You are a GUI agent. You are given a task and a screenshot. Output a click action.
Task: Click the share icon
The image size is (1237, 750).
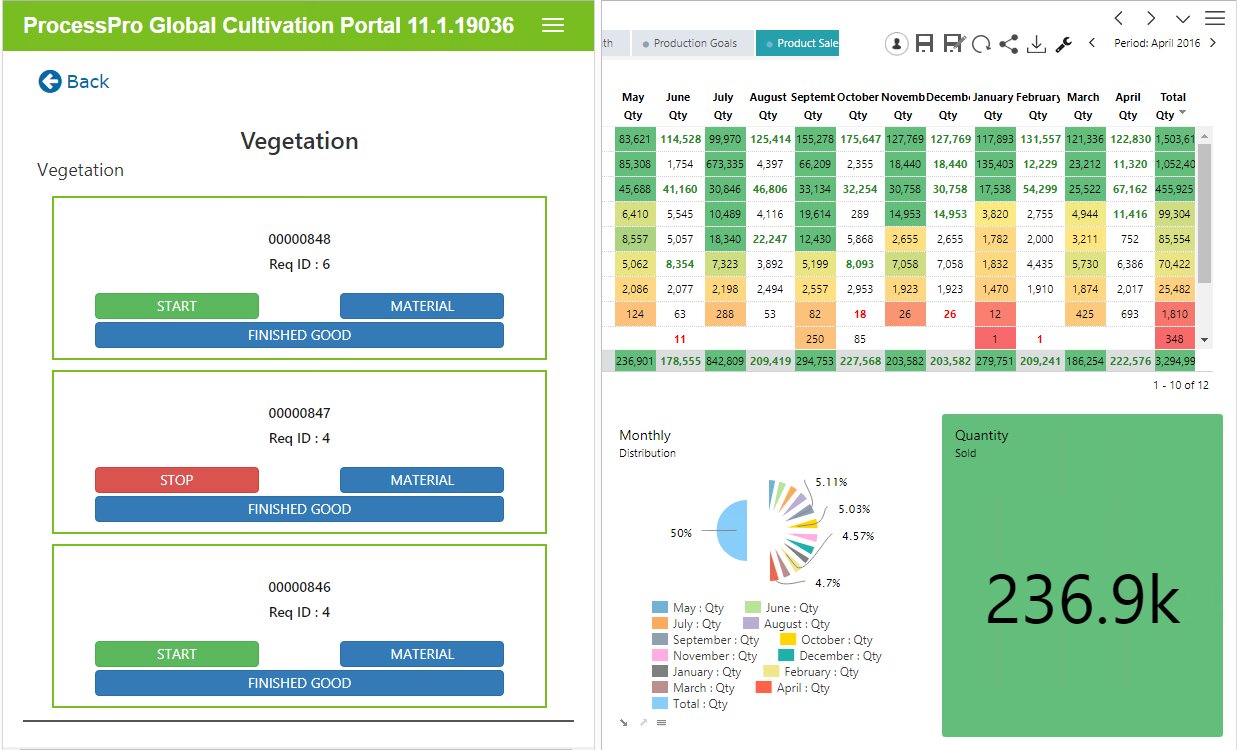(1008, 43)
